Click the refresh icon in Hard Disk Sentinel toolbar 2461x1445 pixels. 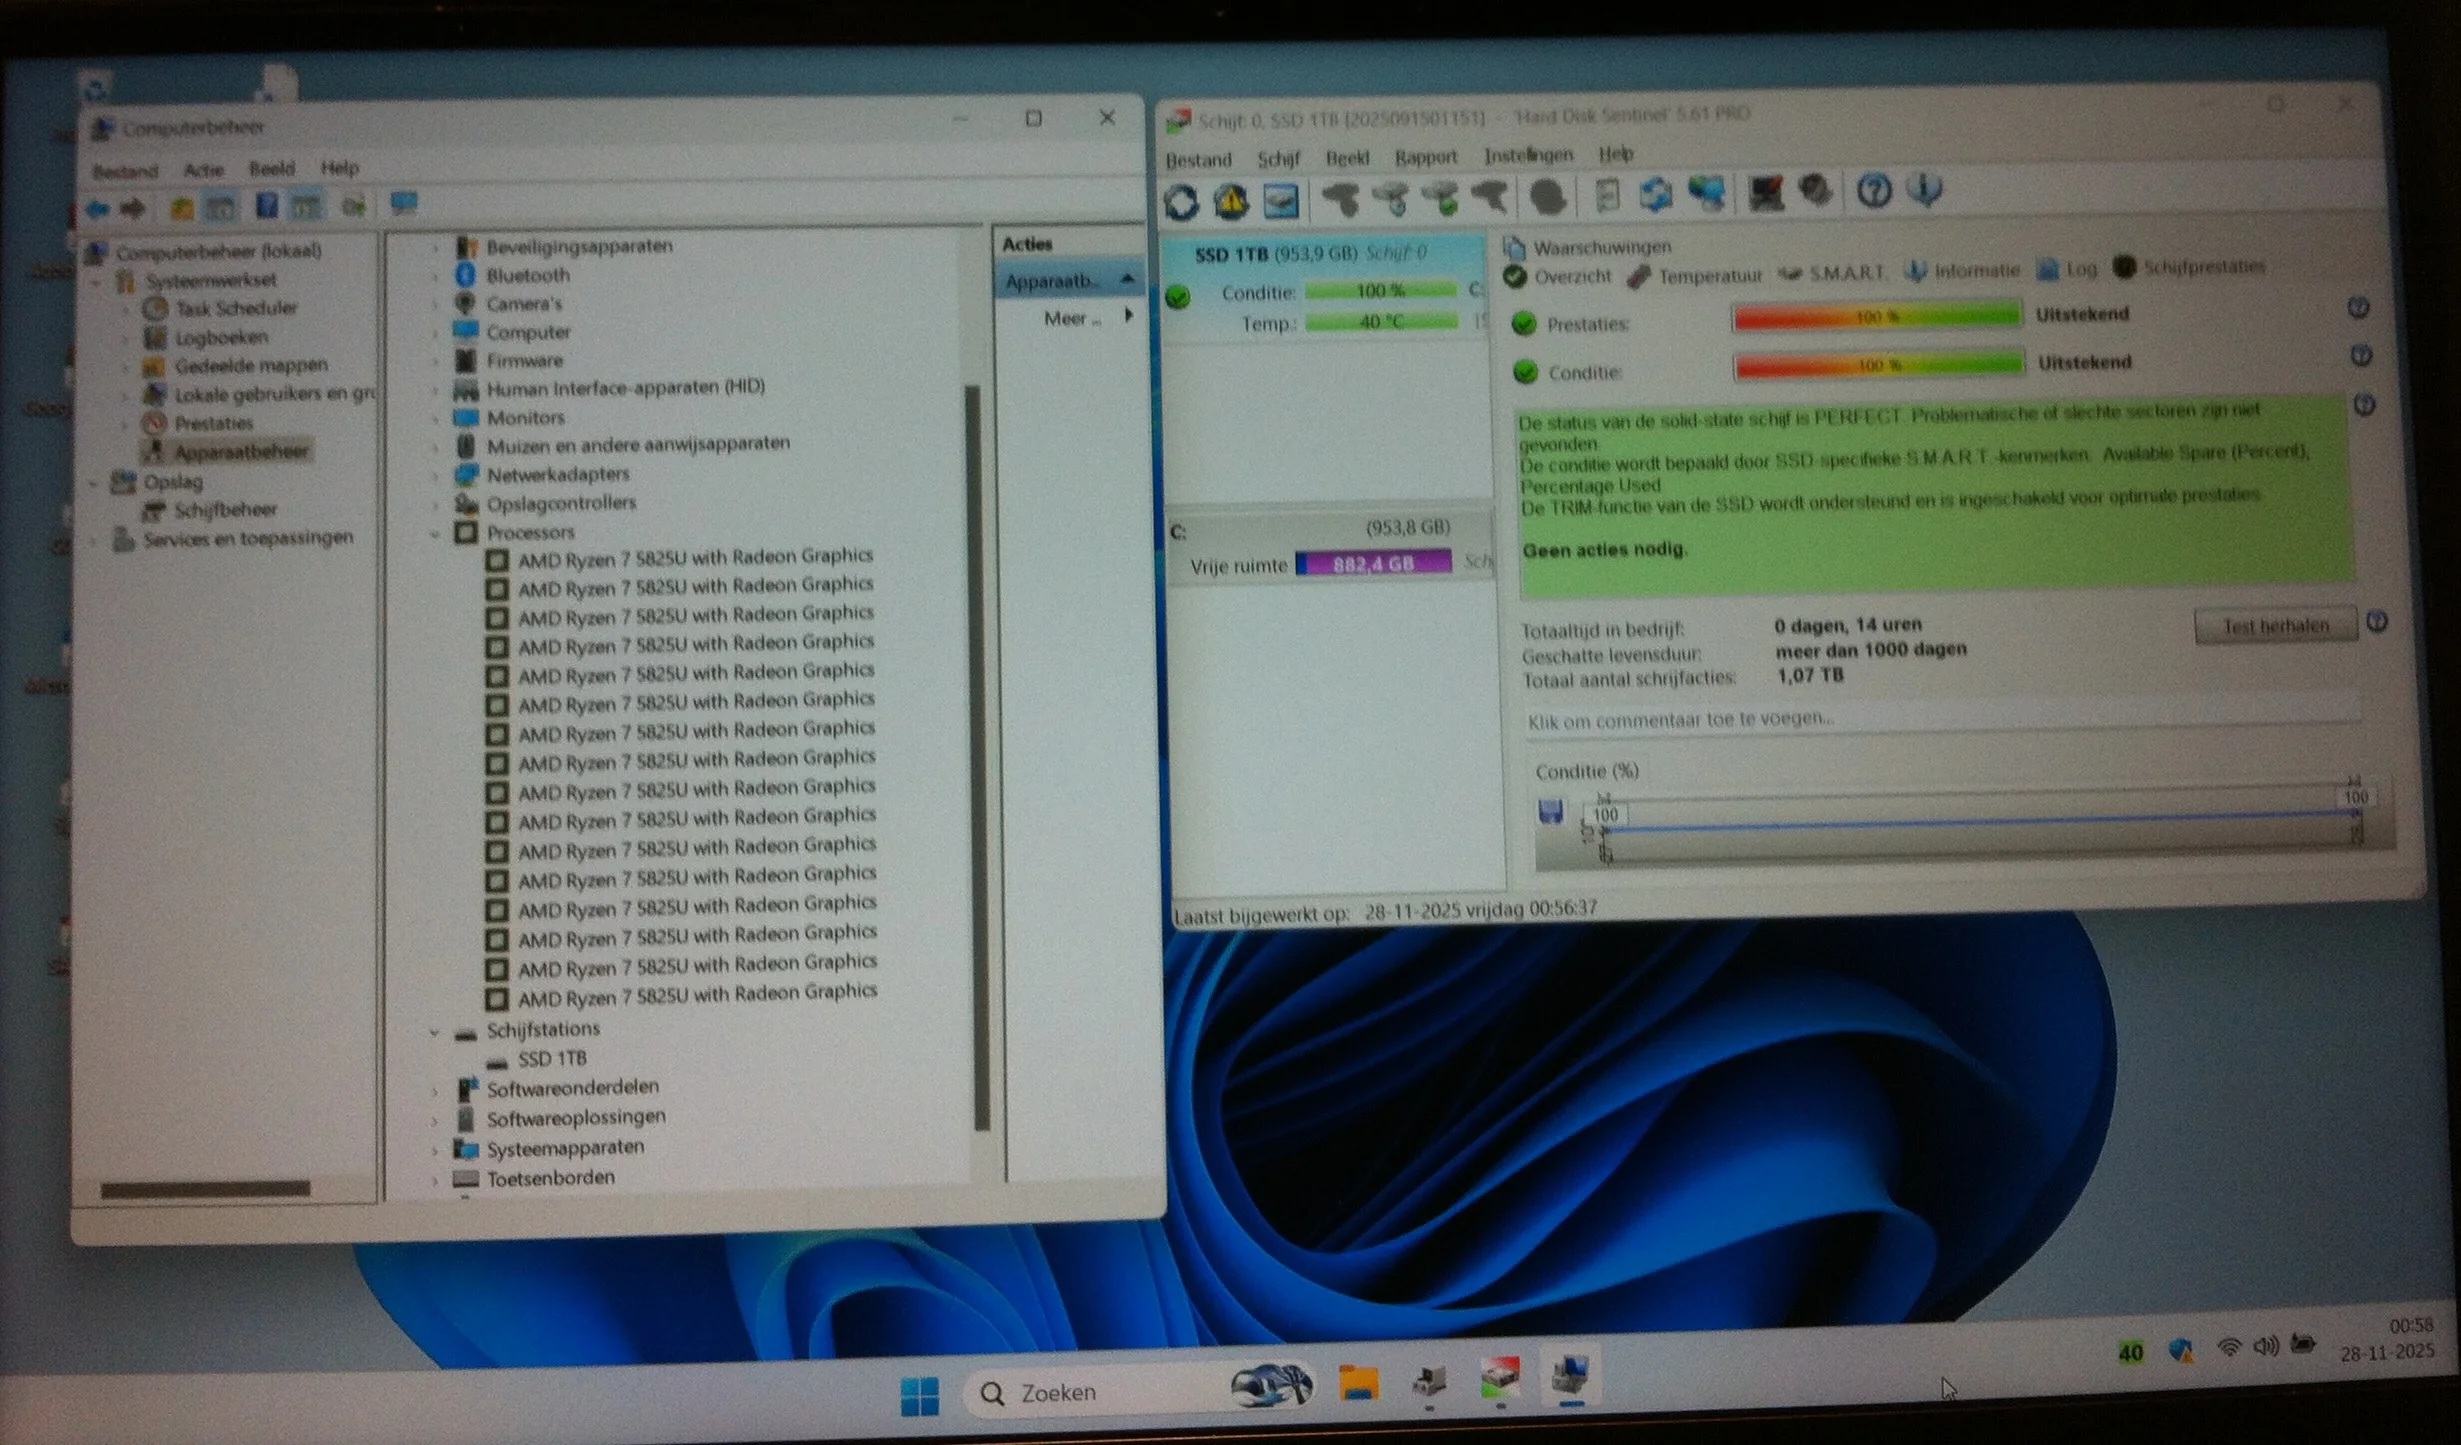pyautogui.click(x=1182, y=202)
